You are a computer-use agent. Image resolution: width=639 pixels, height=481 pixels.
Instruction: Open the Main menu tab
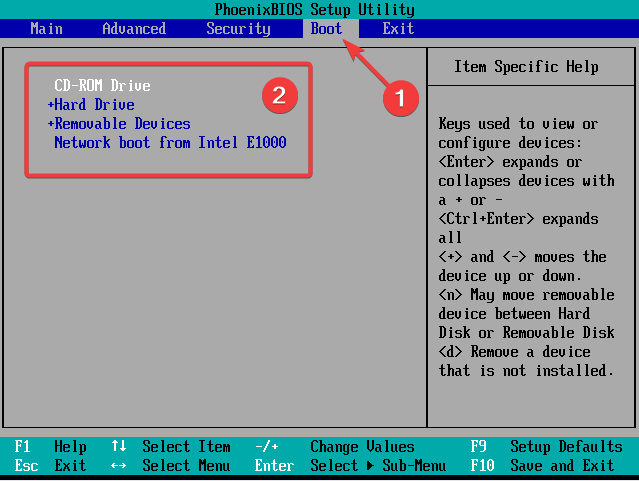point(46,29)
